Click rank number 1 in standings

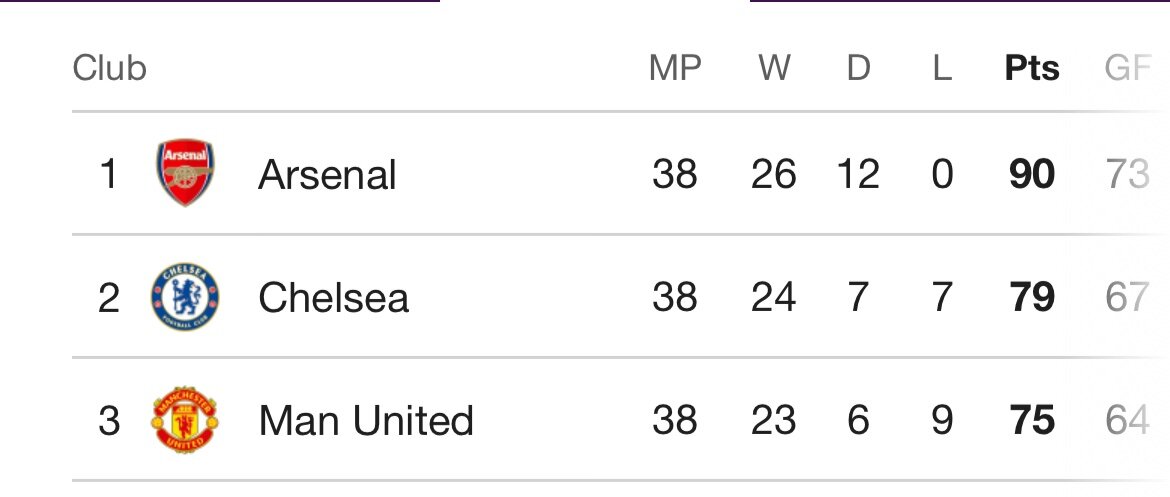point(109,175)
